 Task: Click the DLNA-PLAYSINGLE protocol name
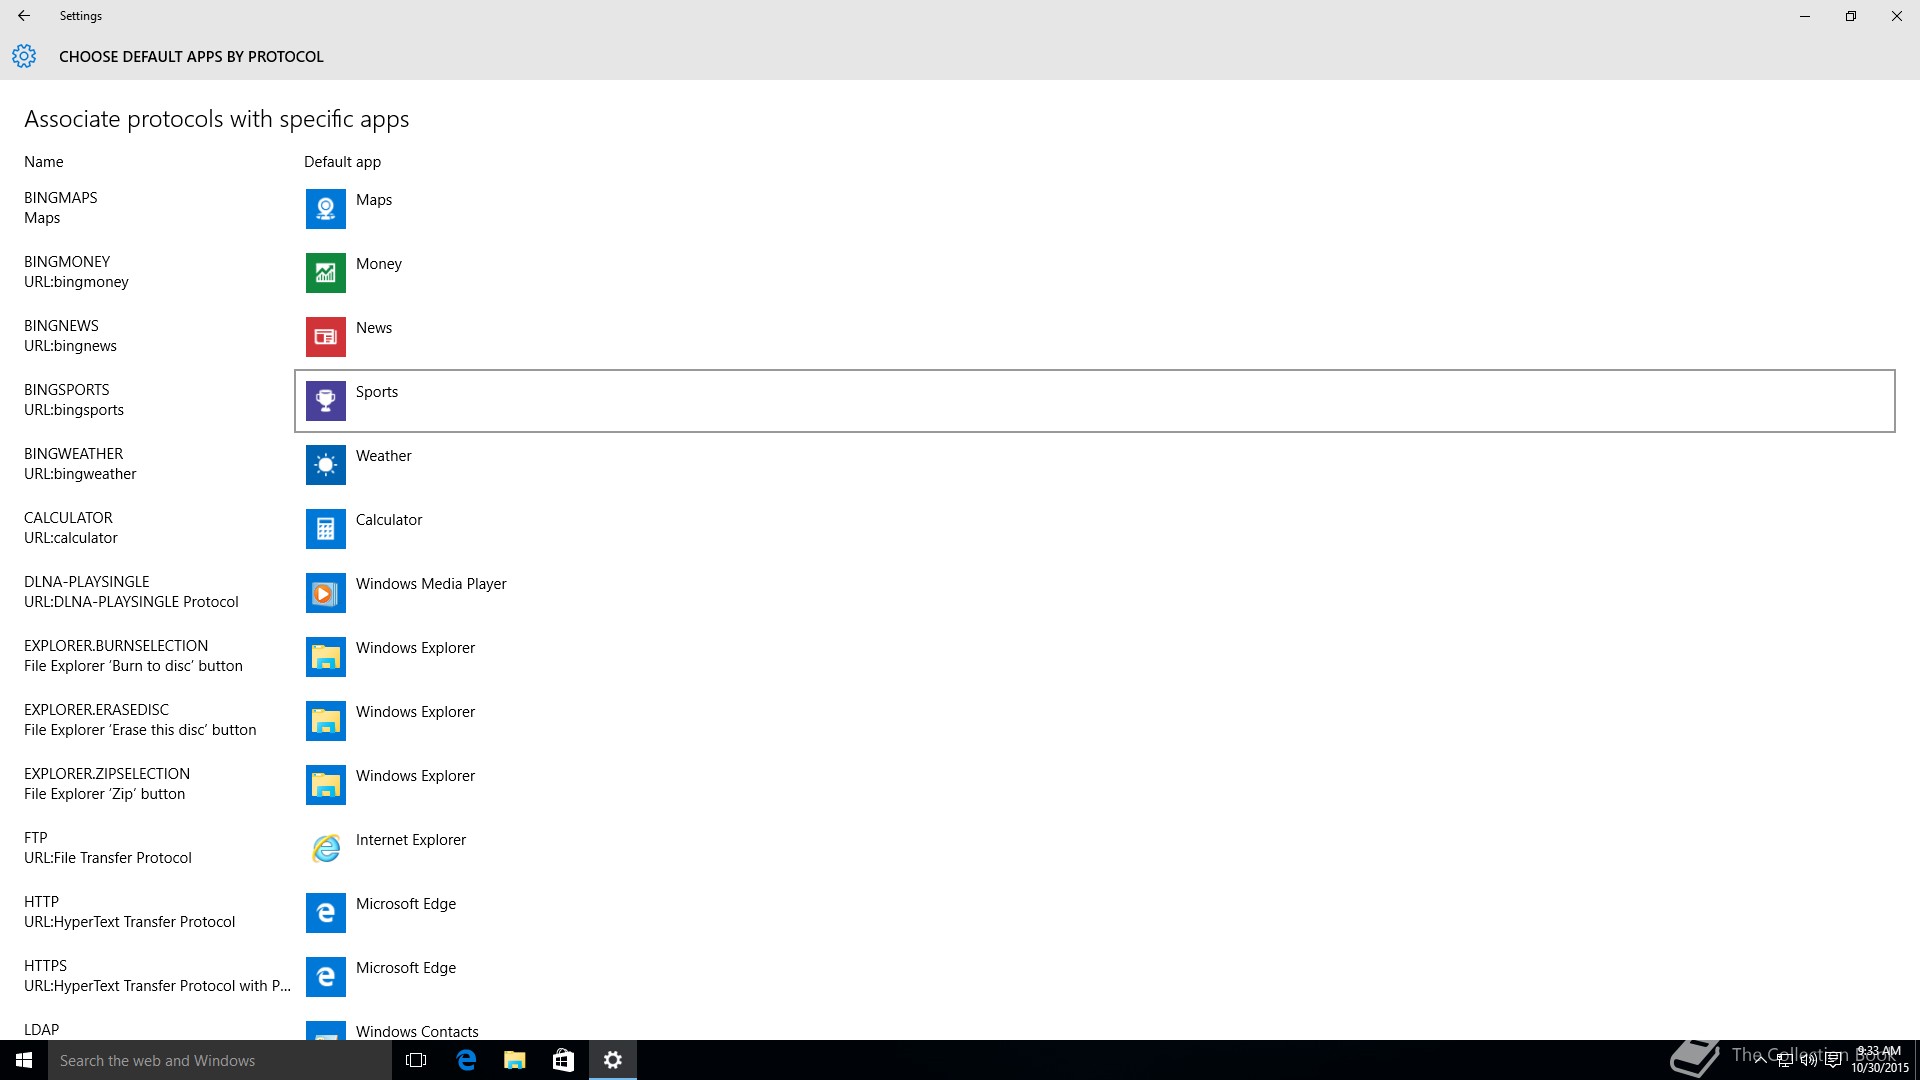87,582
